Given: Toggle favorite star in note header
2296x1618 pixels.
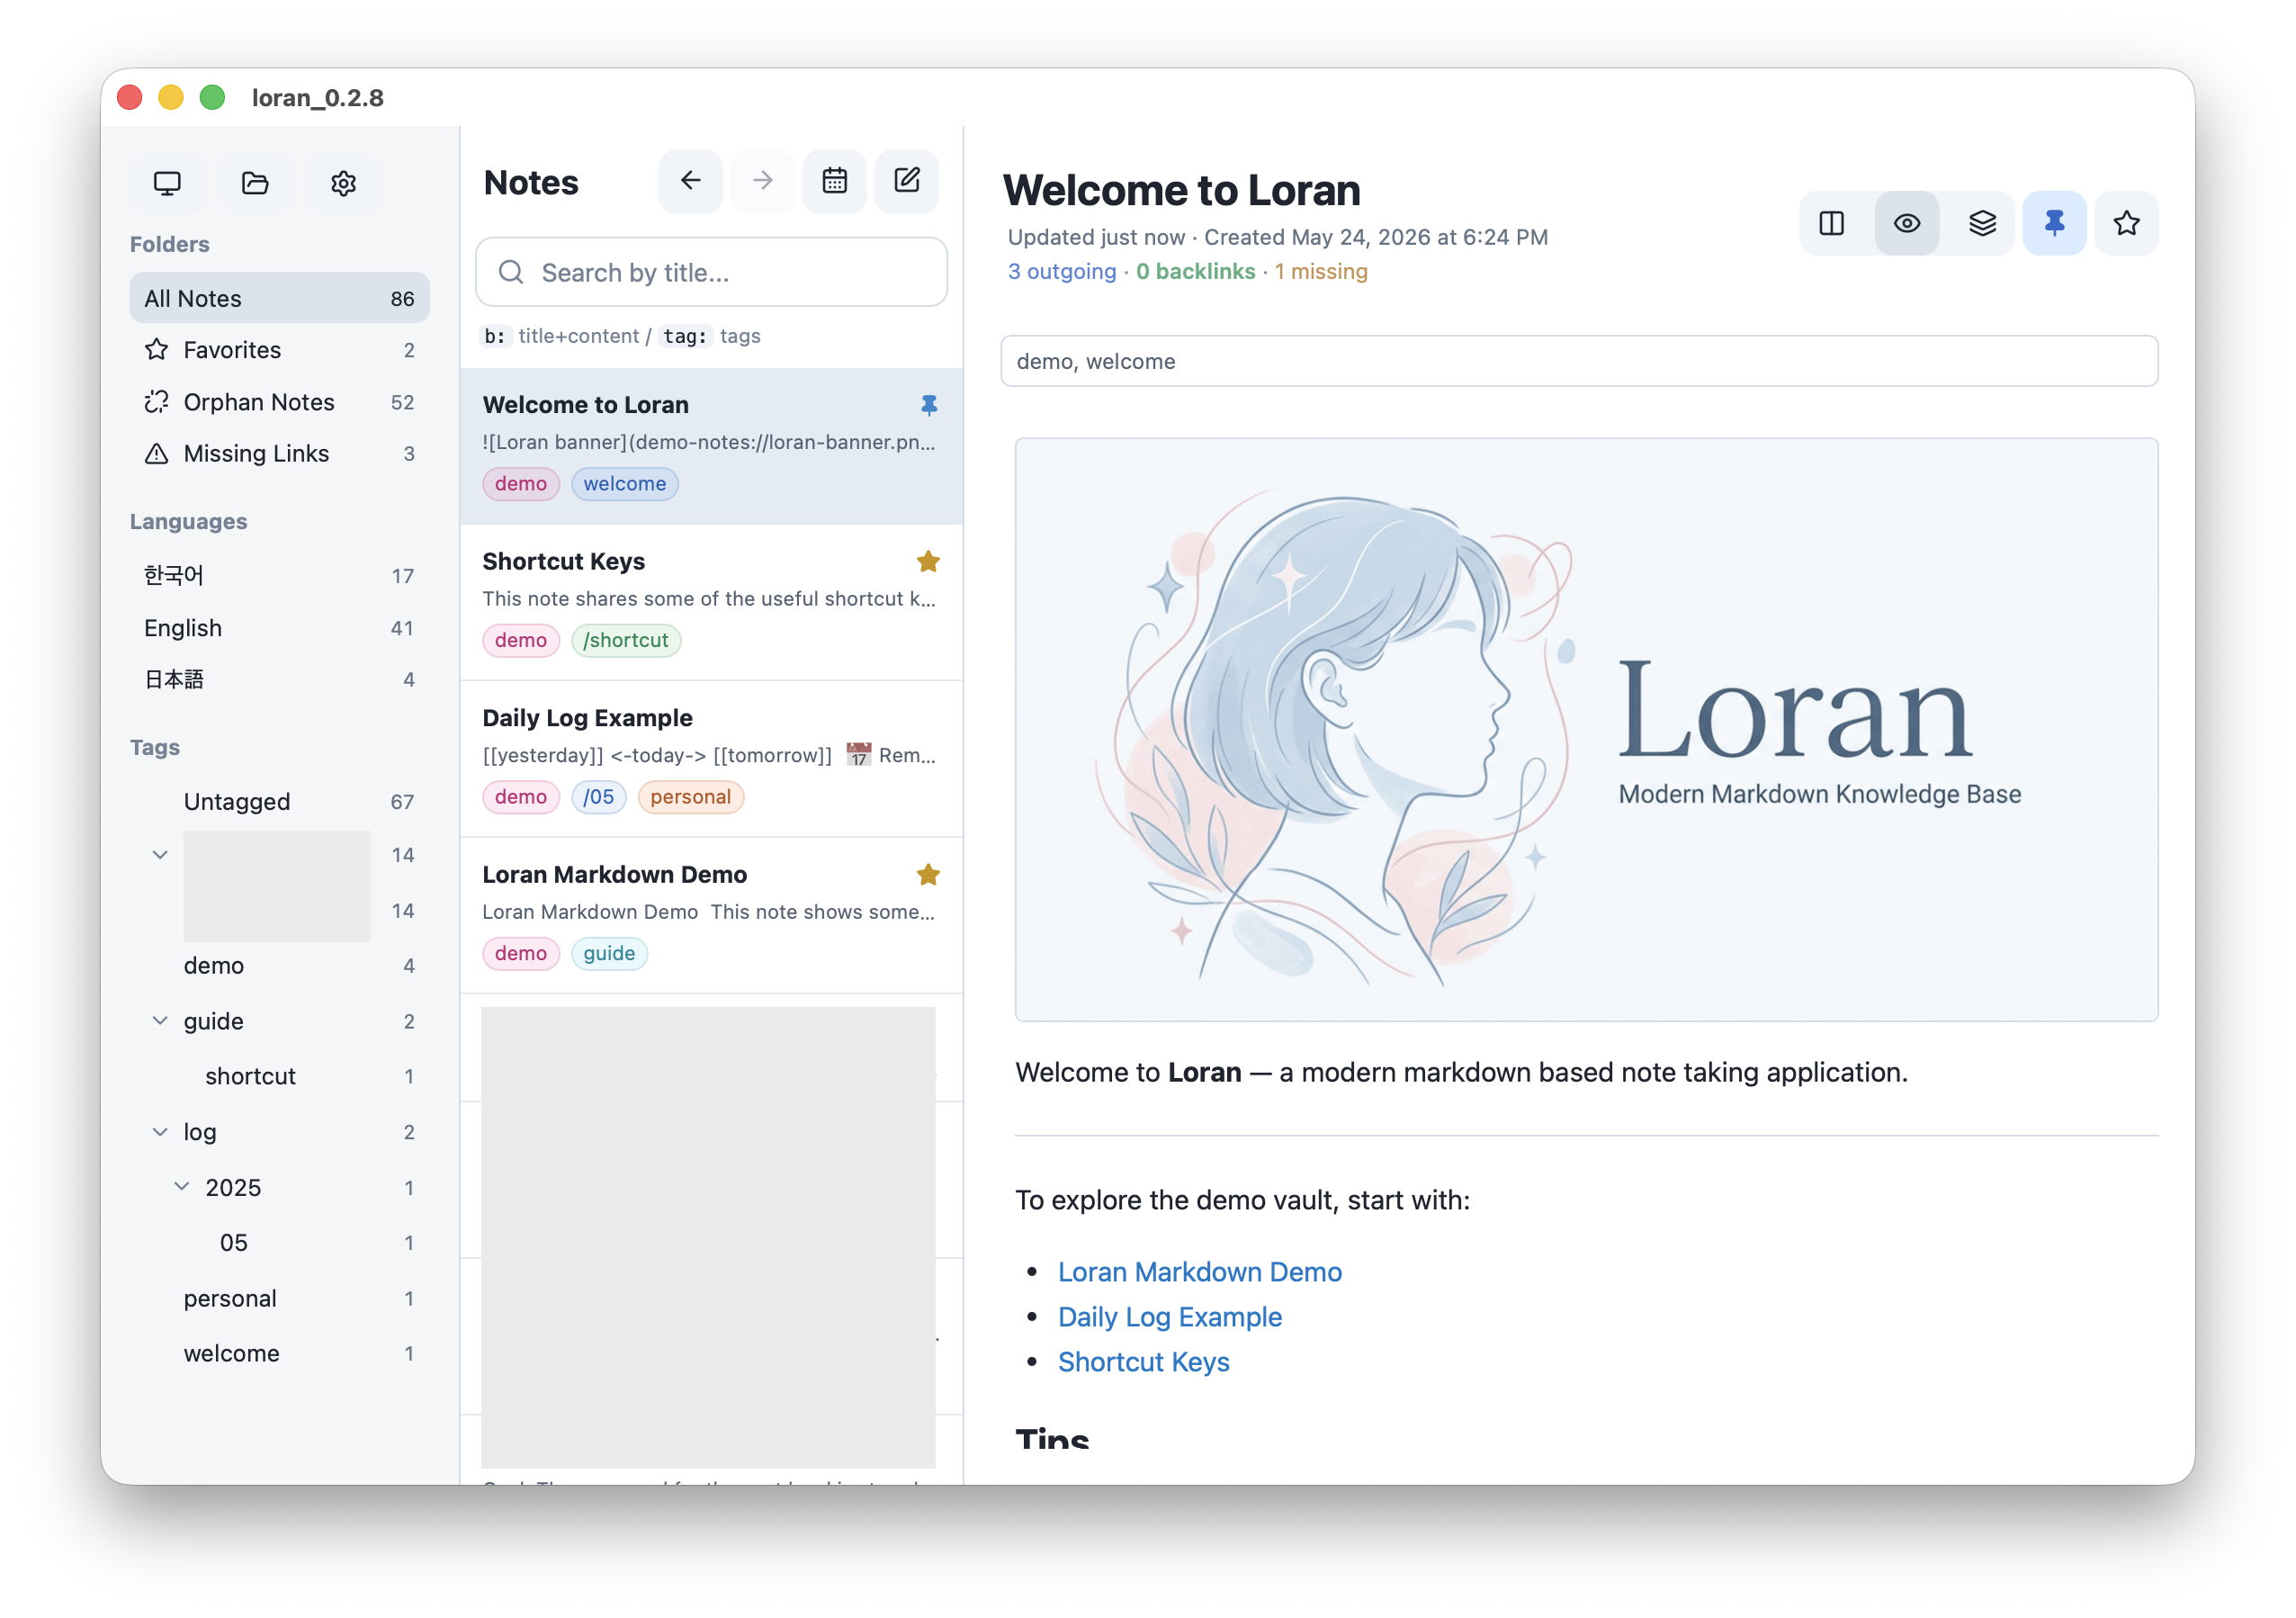Looking at the screenshot, I should [2126, 223].
